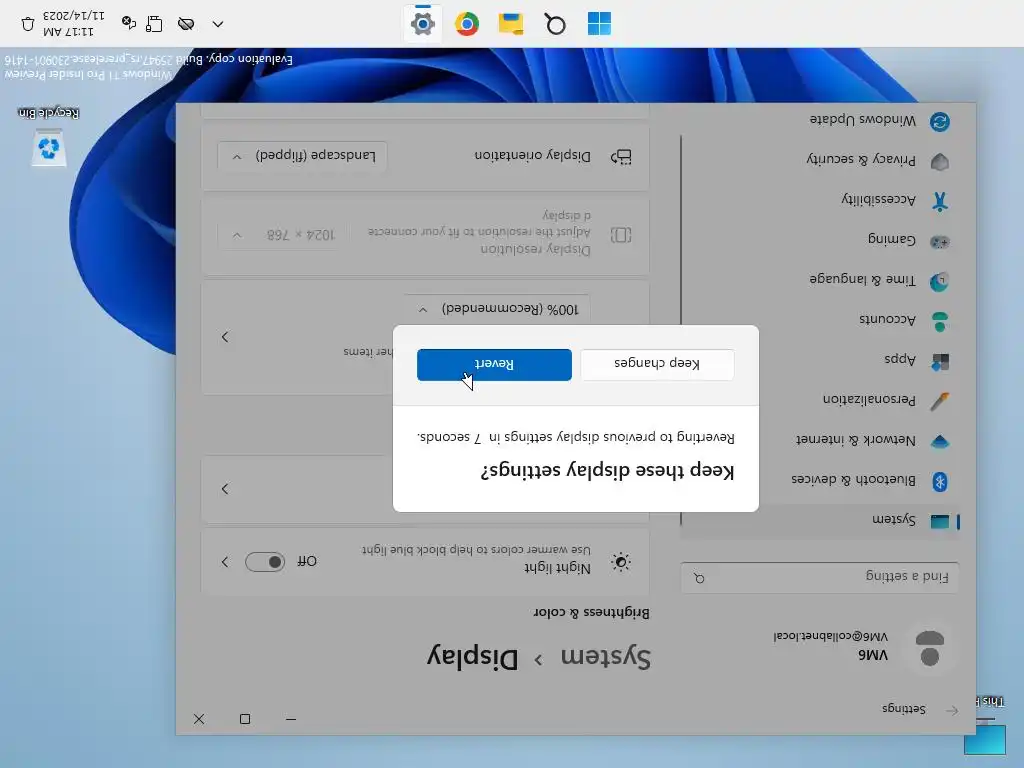Image resolution: width=1024 pixels, height=768 pixels.
Task: Expand the scale row chevron
Action: coord(225,337)
